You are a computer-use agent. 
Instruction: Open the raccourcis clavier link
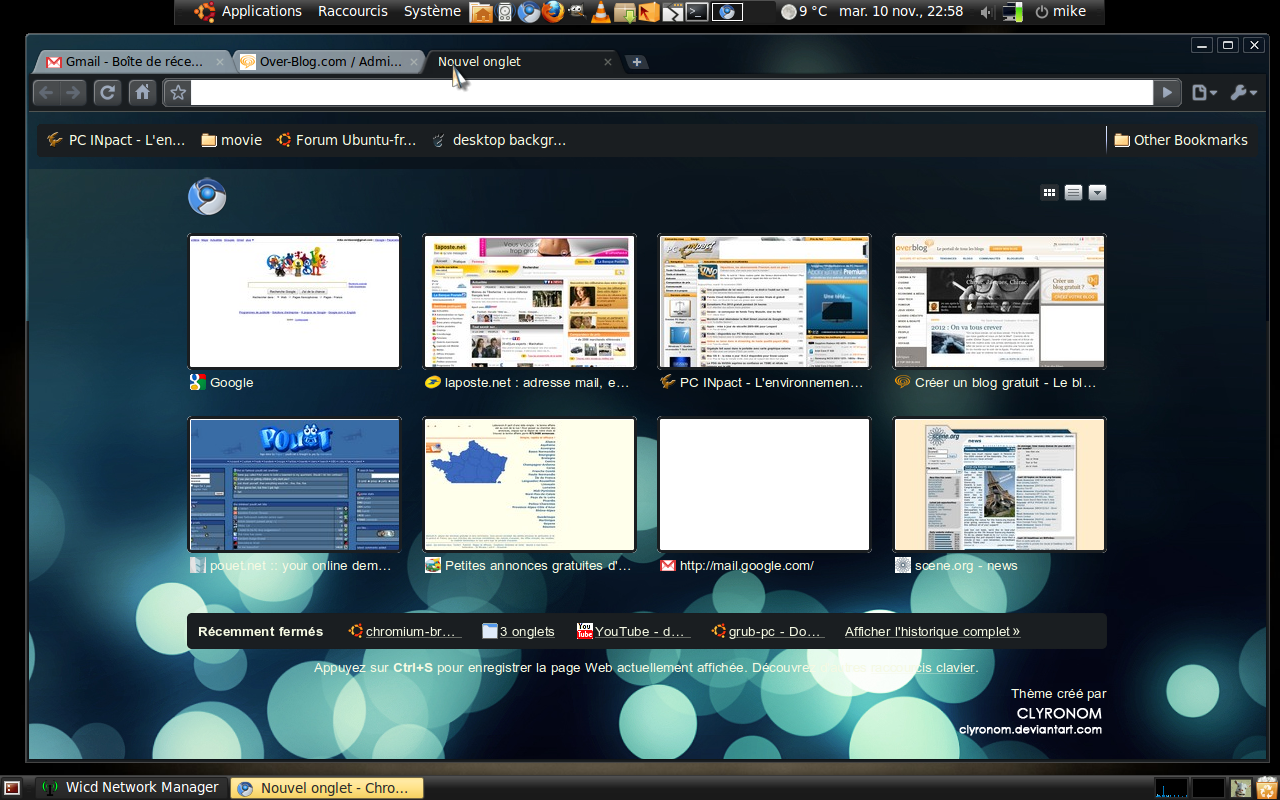[x=921, y=667]
